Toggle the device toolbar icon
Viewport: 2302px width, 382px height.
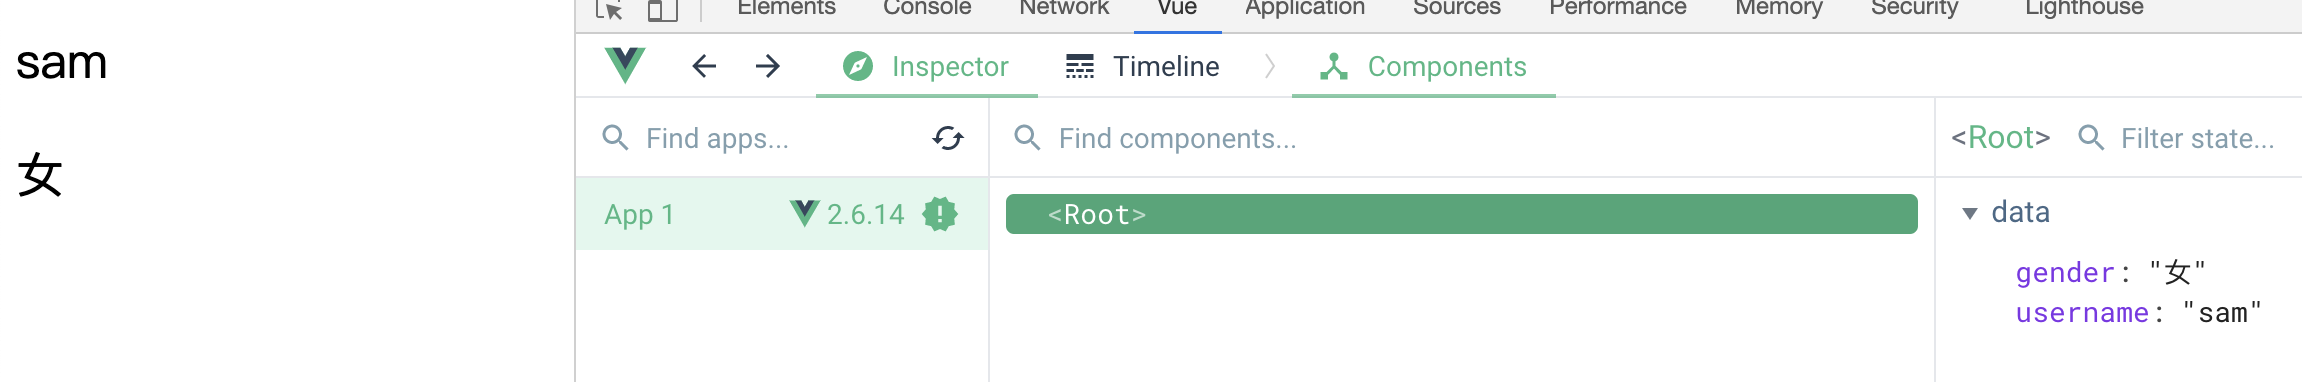click(662, 10)
